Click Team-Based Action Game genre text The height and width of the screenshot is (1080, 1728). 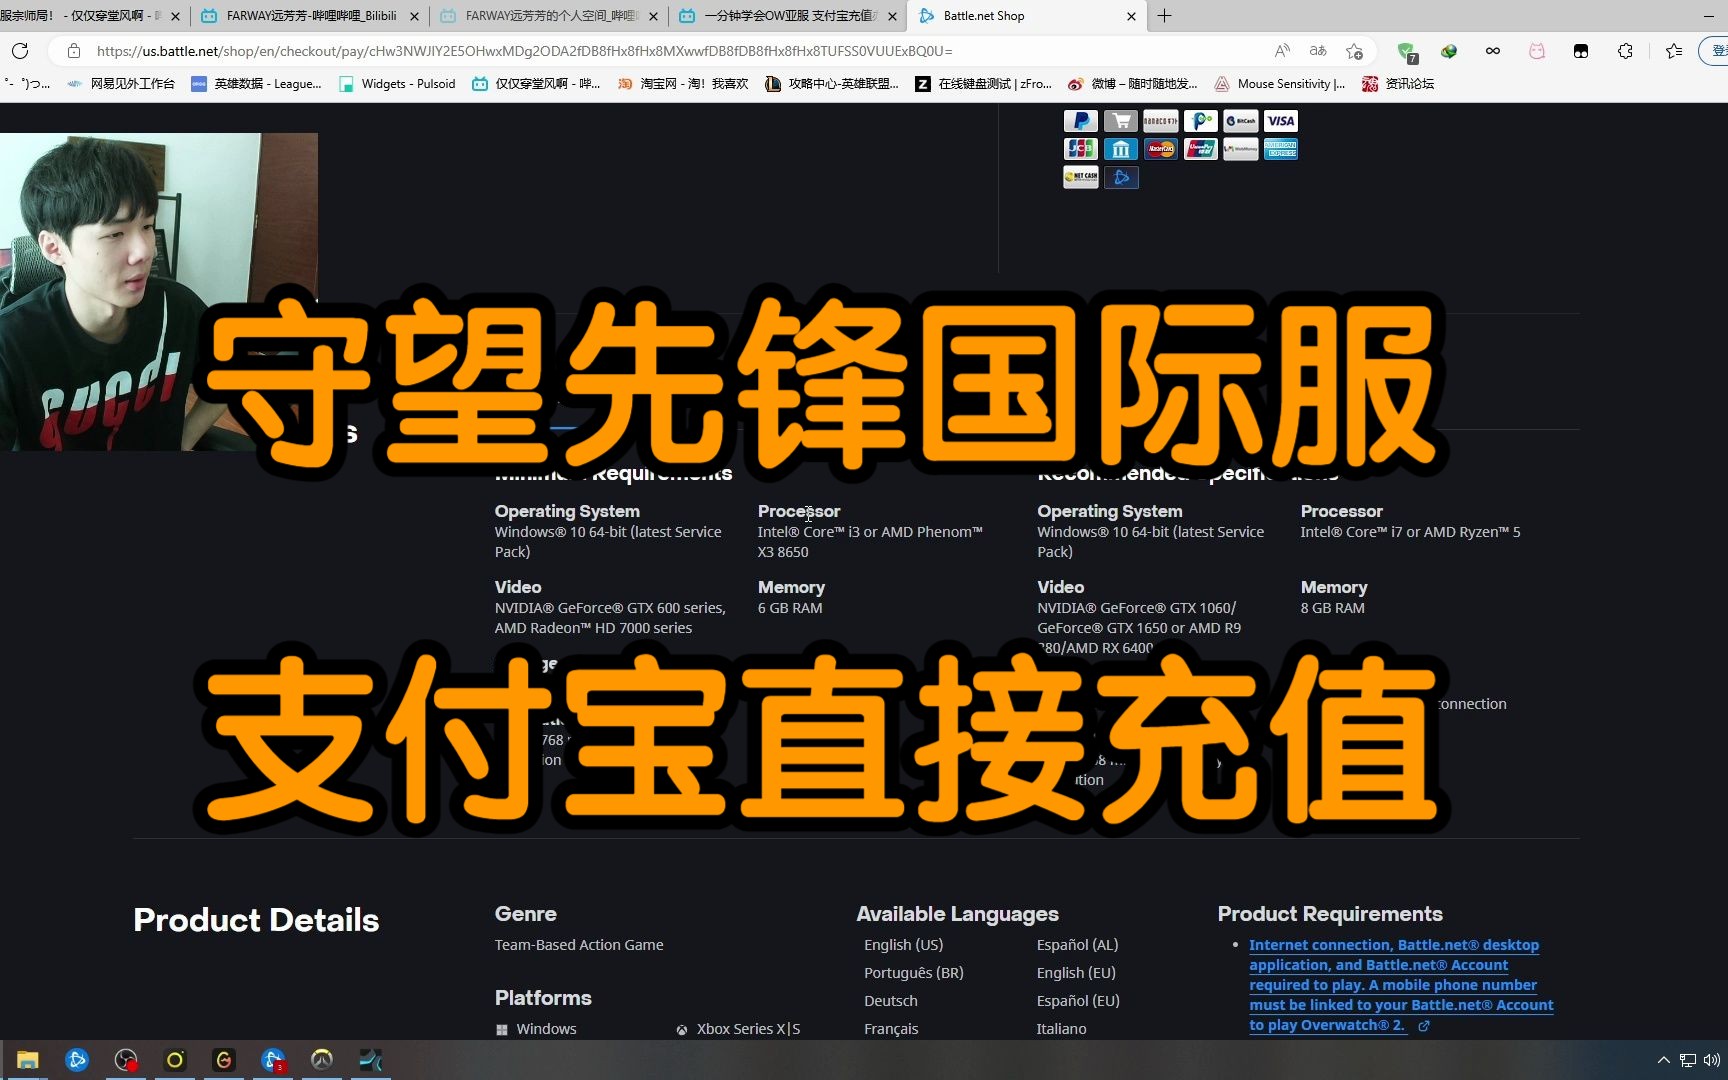tap(579, 945)
